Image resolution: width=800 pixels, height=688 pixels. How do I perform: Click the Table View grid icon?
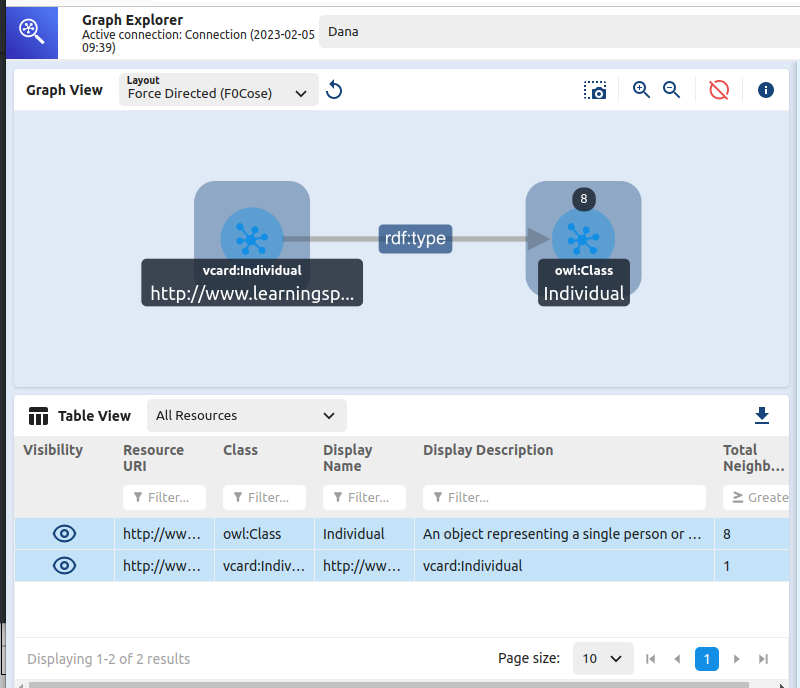coord(38,416)
